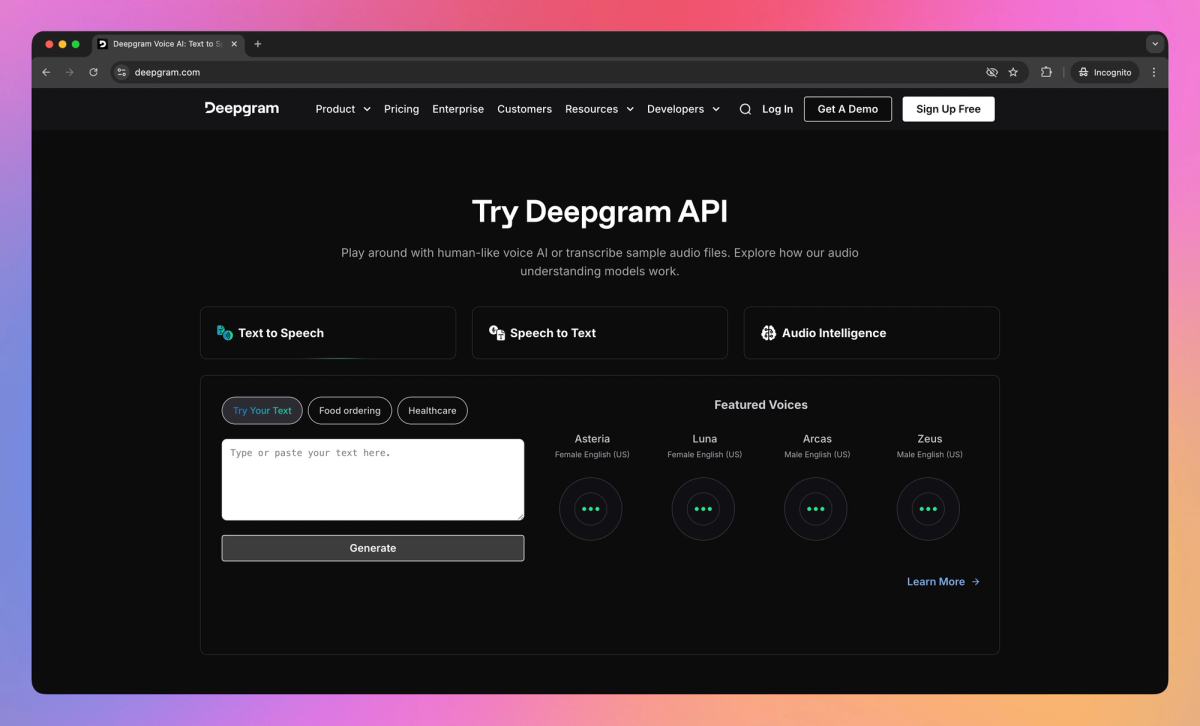
Task: Open the Customers page
Action: pos(524,109)
